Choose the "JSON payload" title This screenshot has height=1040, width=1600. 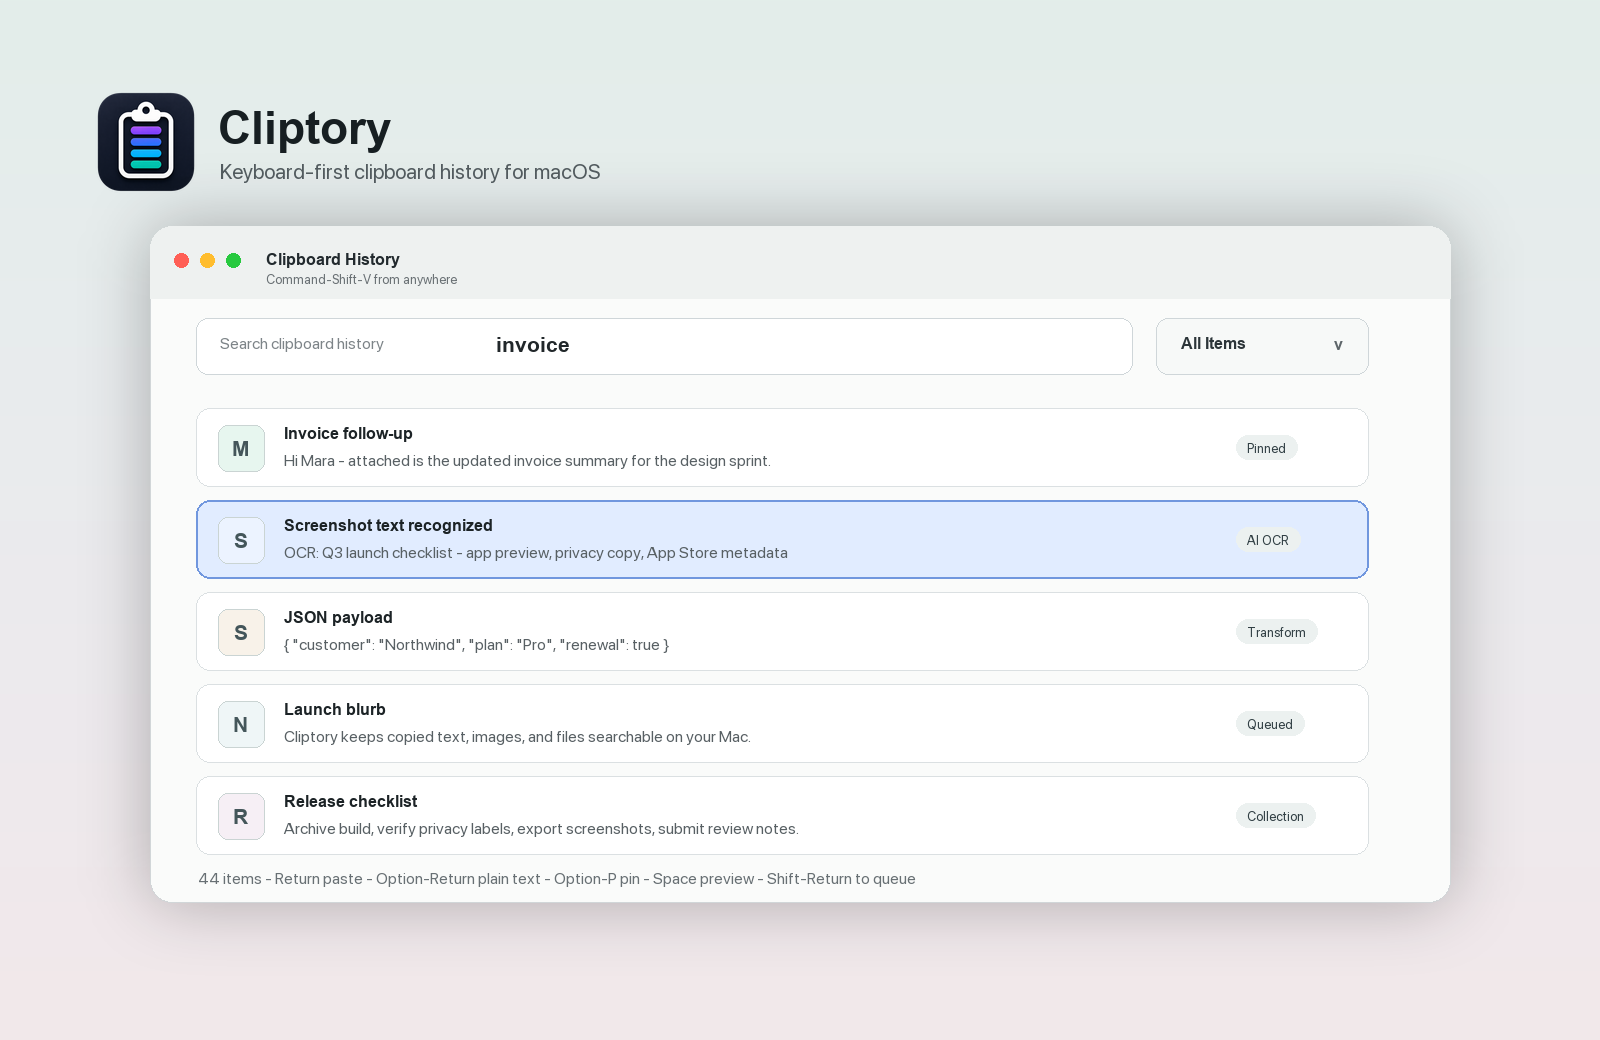(x=338, y=617)
